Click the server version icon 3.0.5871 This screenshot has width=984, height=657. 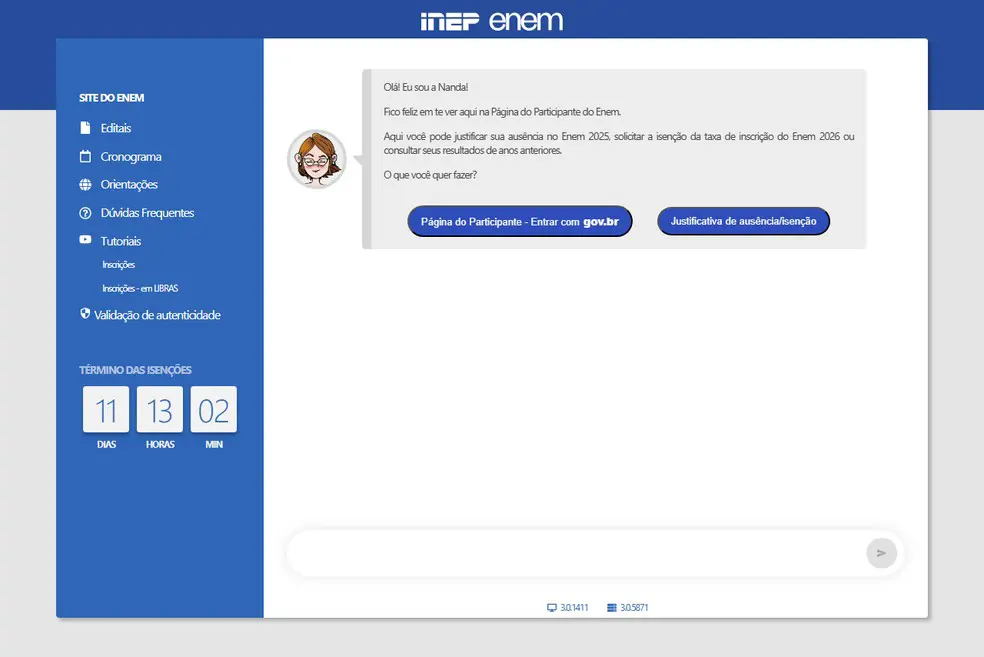click(x=612, y=607)
